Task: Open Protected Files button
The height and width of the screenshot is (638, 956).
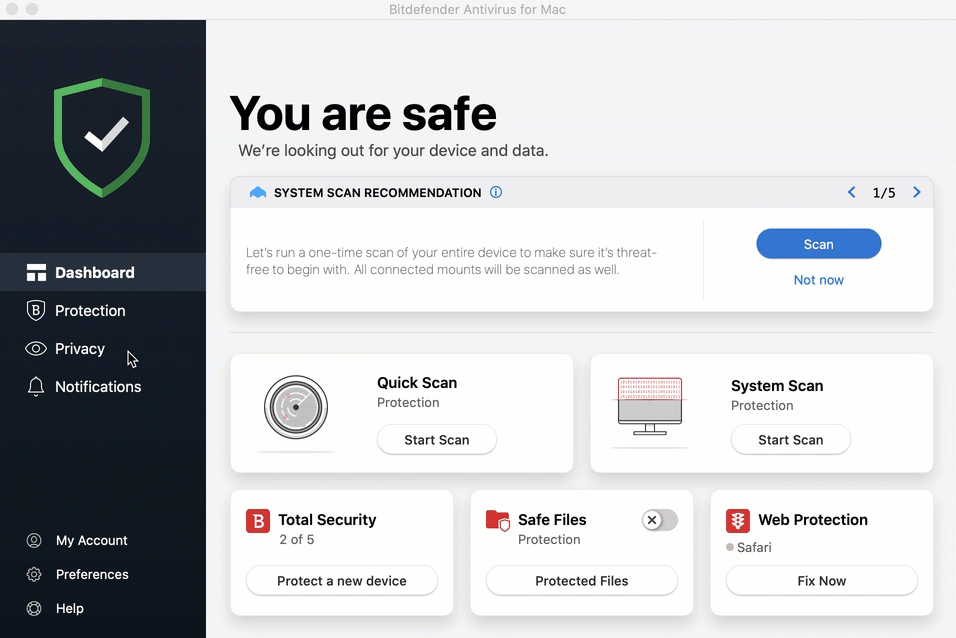Action: pos(582,581)
